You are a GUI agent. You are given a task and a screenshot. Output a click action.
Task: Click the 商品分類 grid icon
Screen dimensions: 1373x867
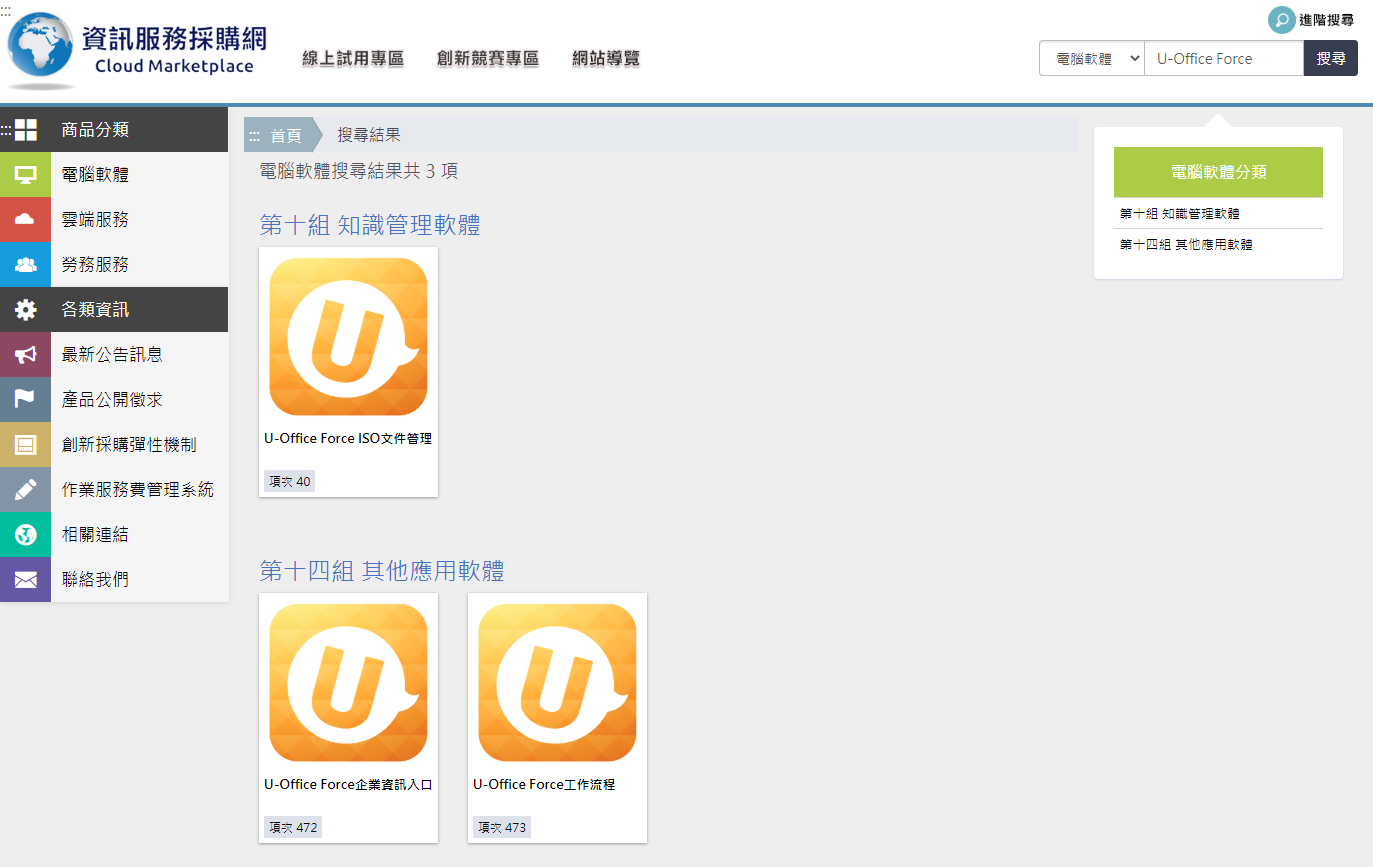pos(26,130)
